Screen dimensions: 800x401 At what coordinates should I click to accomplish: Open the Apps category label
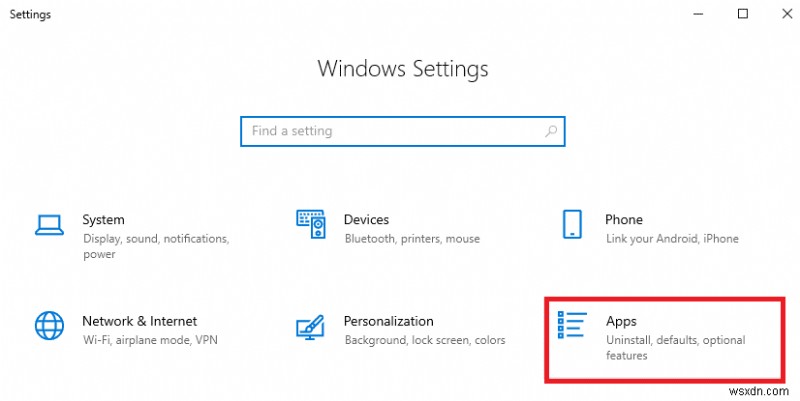621,322
